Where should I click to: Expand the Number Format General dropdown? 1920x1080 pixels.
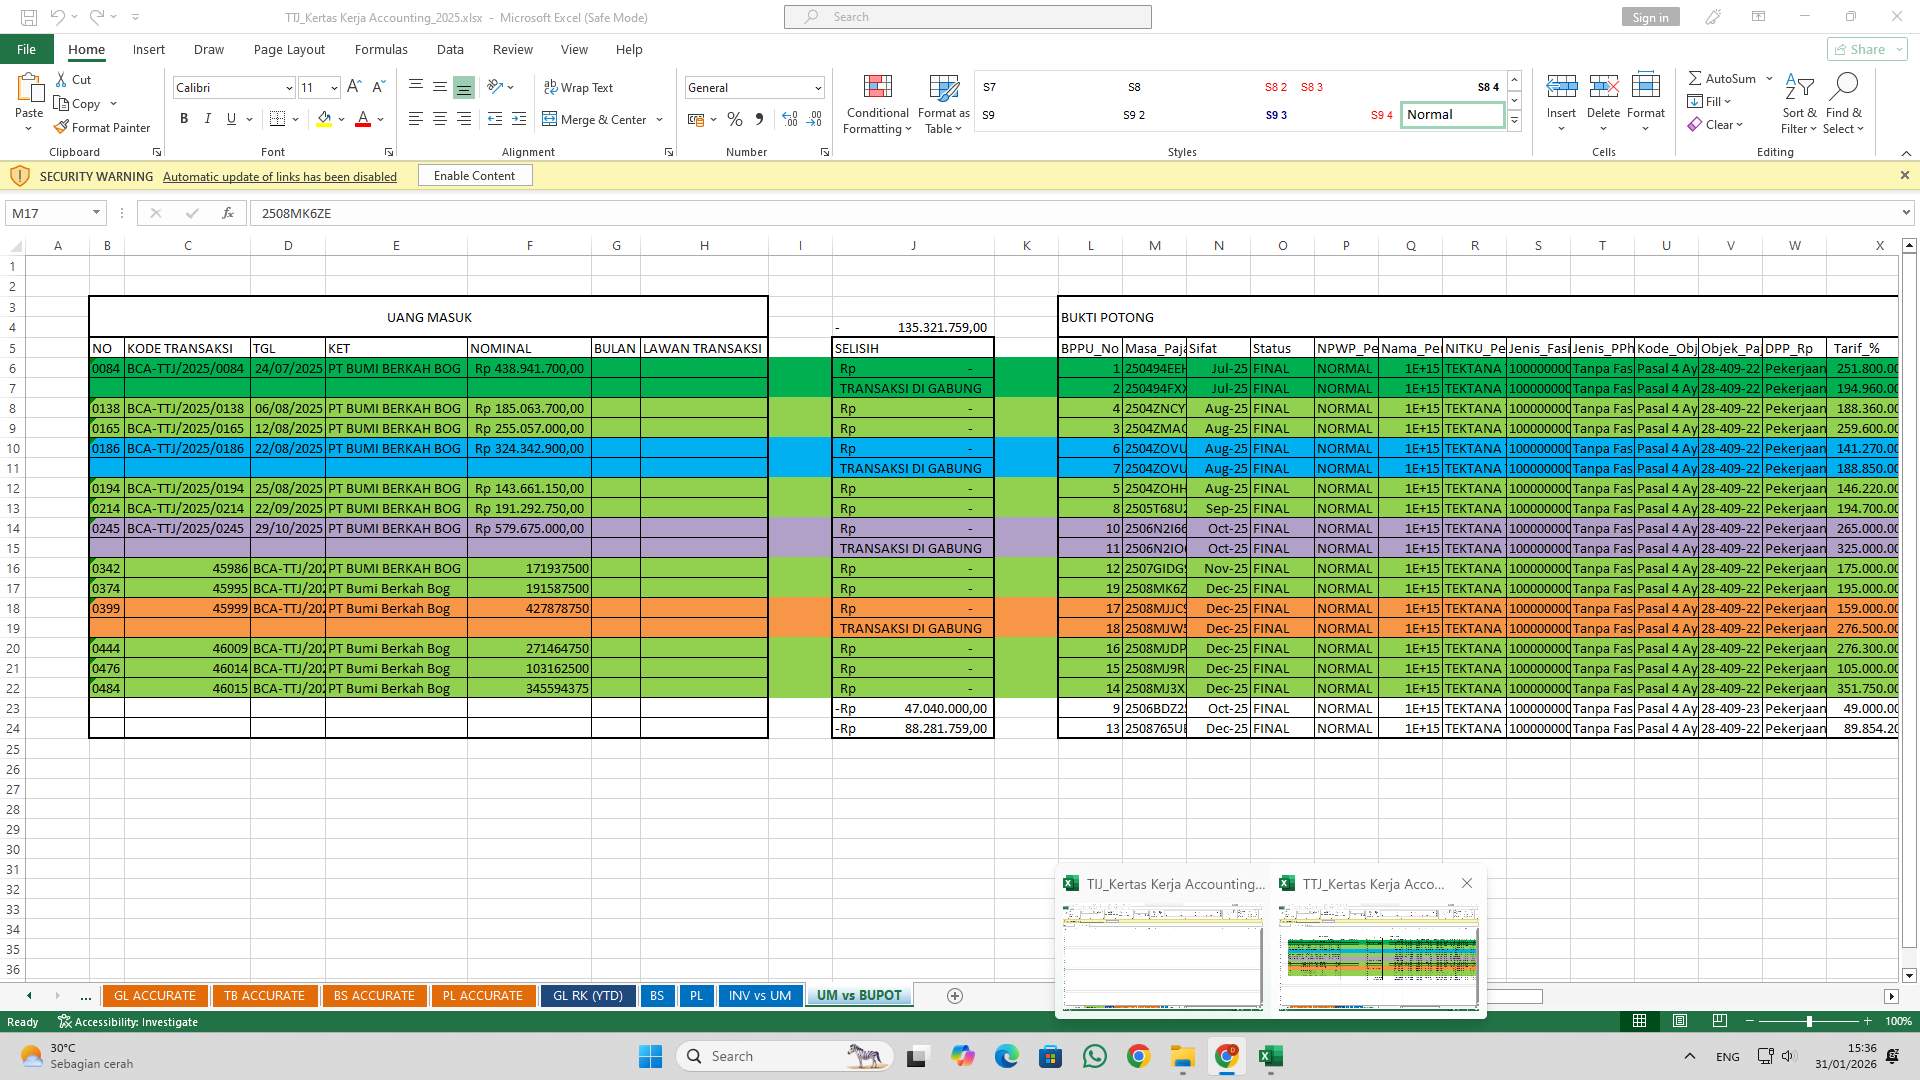(818, 88)
